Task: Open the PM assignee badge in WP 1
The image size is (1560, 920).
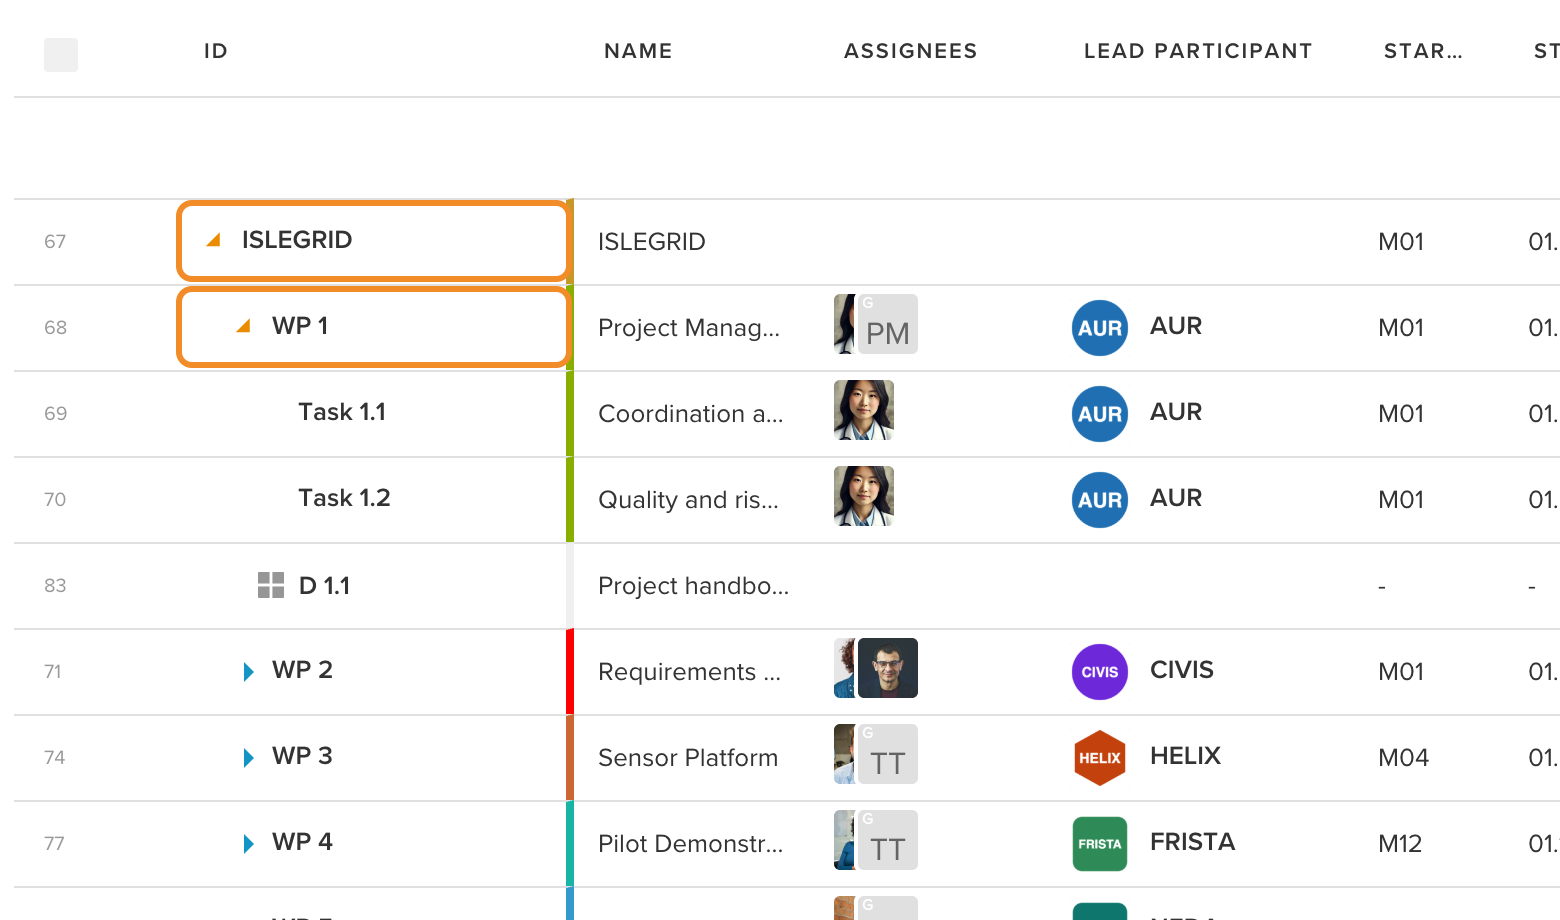Action: [888, 324]
